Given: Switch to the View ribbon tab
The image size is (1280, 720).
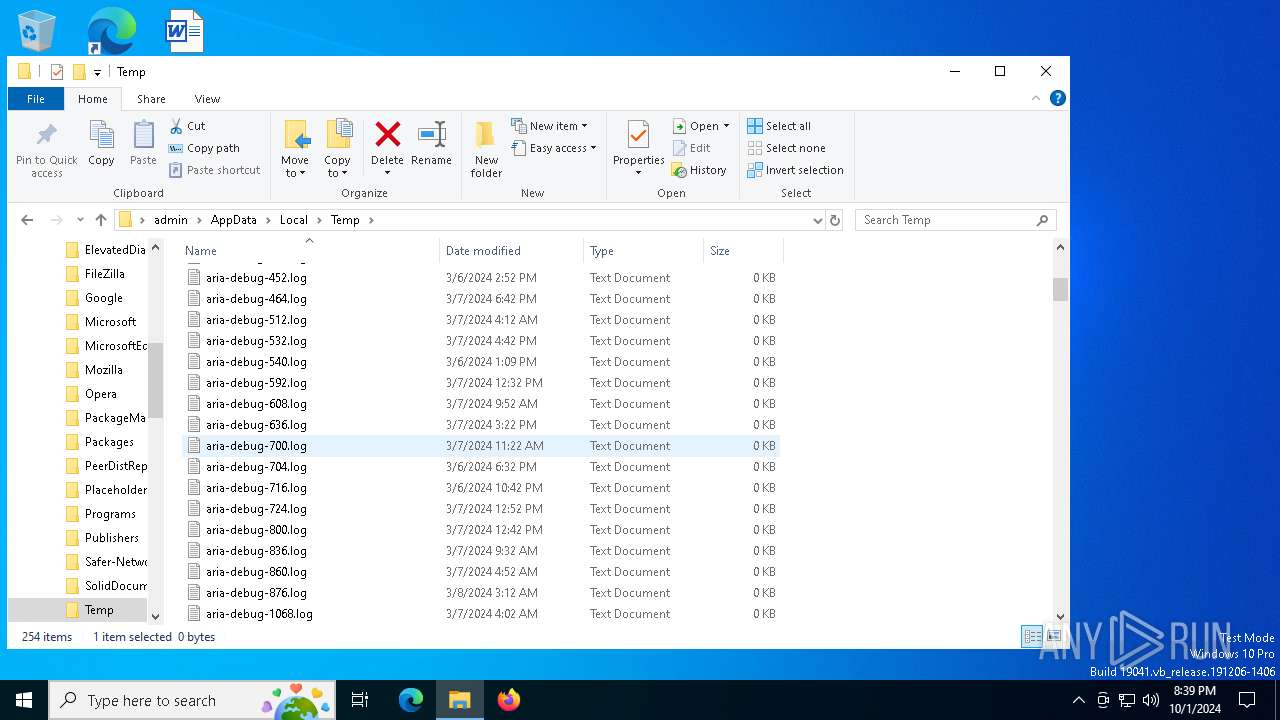Looking at the screenshot, I should (207, 99).
